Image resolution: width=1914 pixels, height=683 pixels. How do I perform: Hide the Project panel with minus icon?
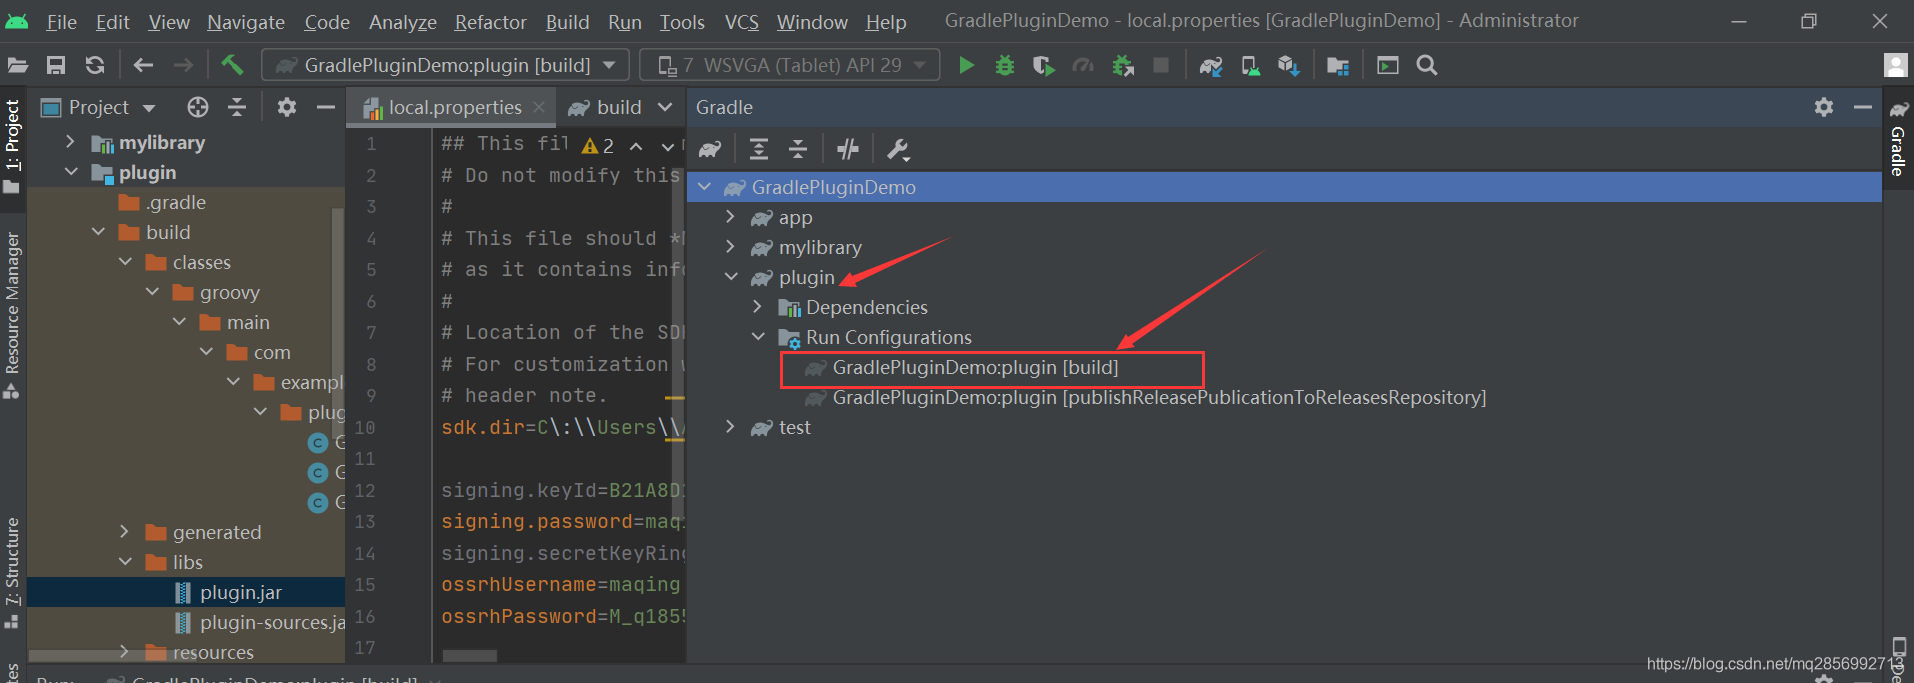point(325,107)
